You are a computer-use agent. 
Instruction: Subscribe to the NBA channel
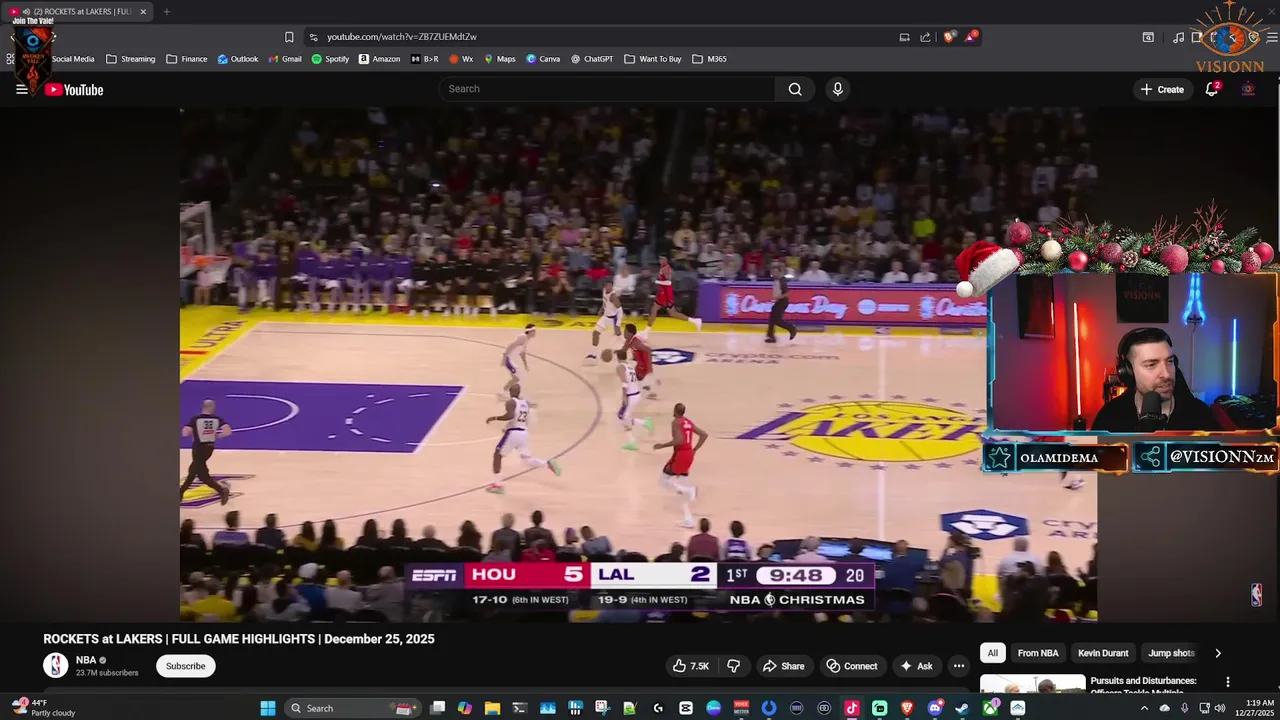pos(185,666)
